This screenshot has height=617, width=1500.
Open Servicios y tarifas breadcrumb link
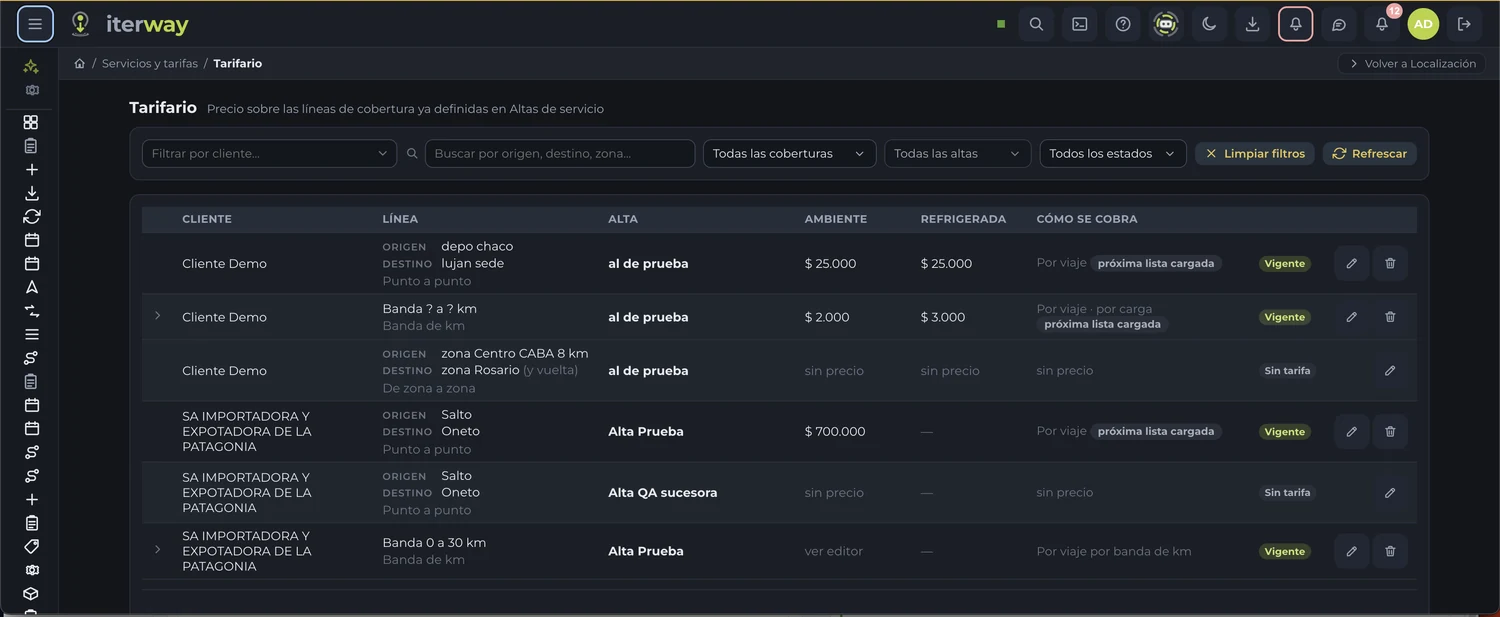[x=150, y=63]
